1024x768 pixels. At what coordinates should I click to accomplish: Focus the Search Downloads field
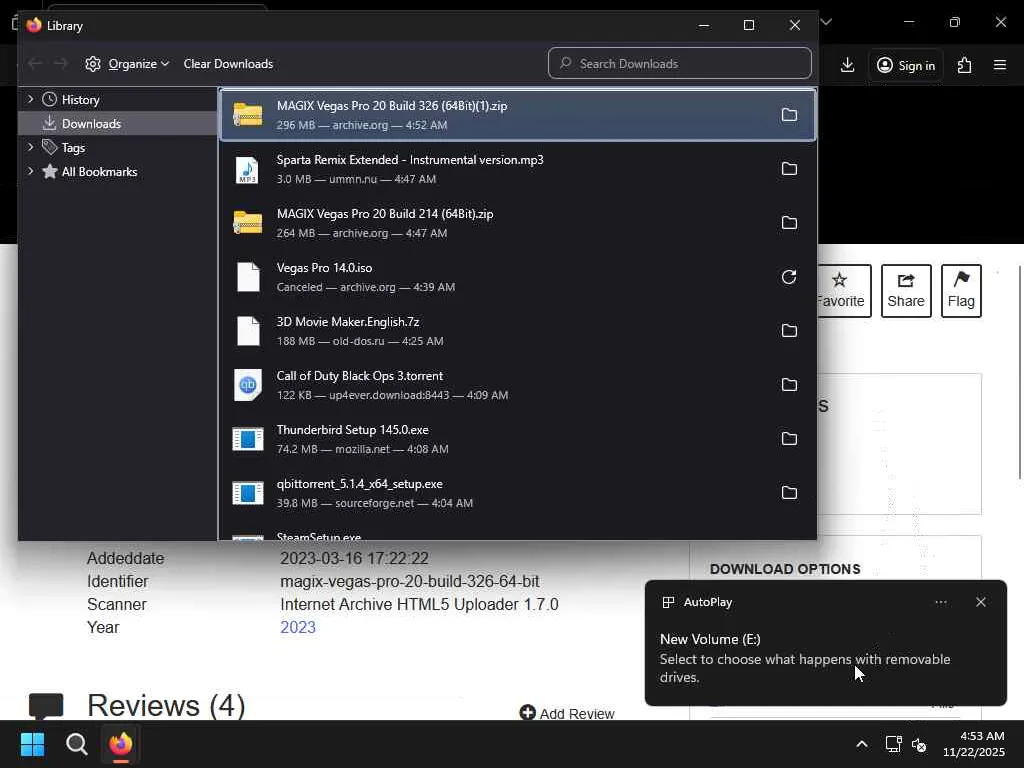680,63
